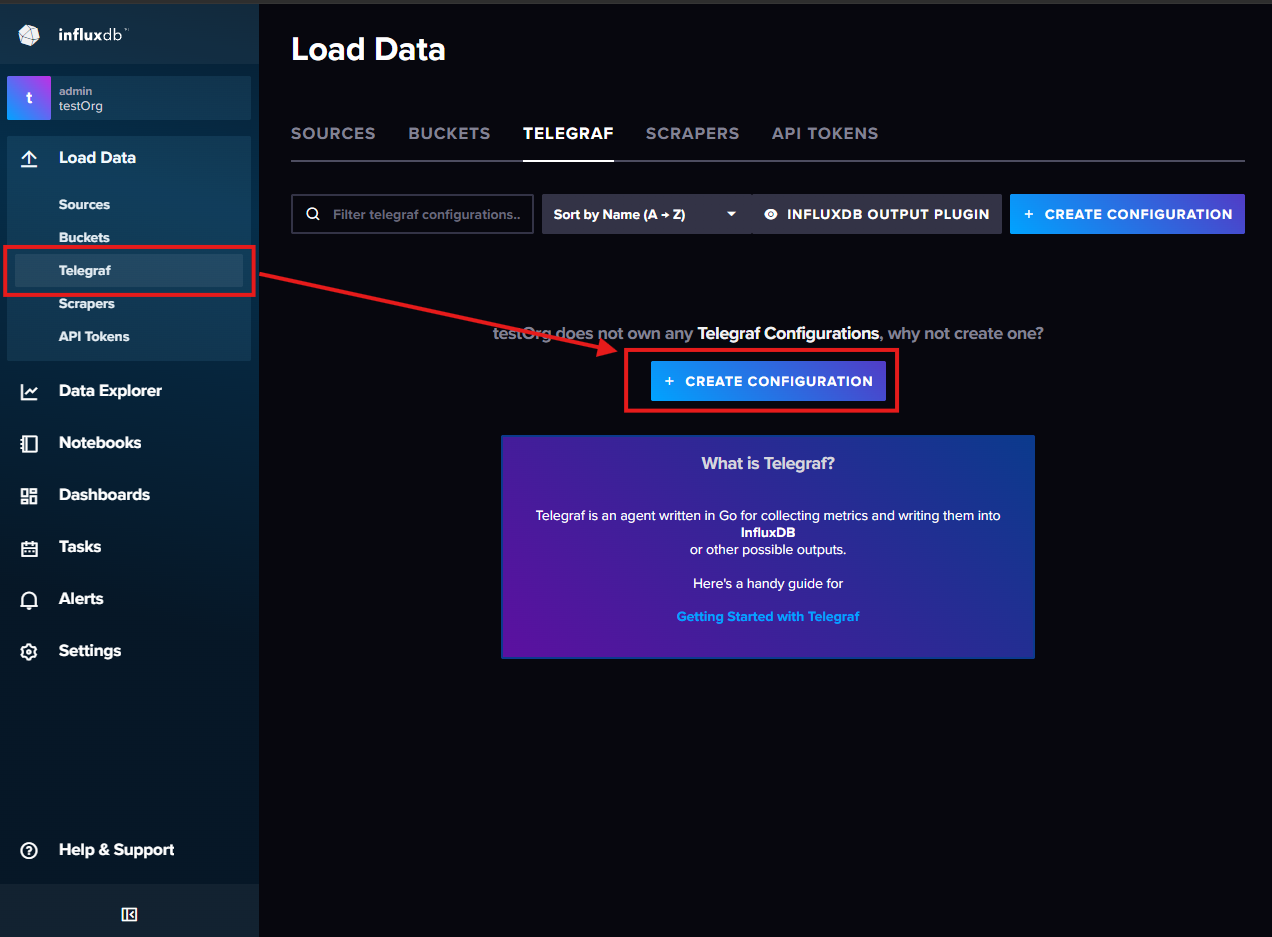
Task: Click the Alerts bell icon
Action: coord(29,599)
